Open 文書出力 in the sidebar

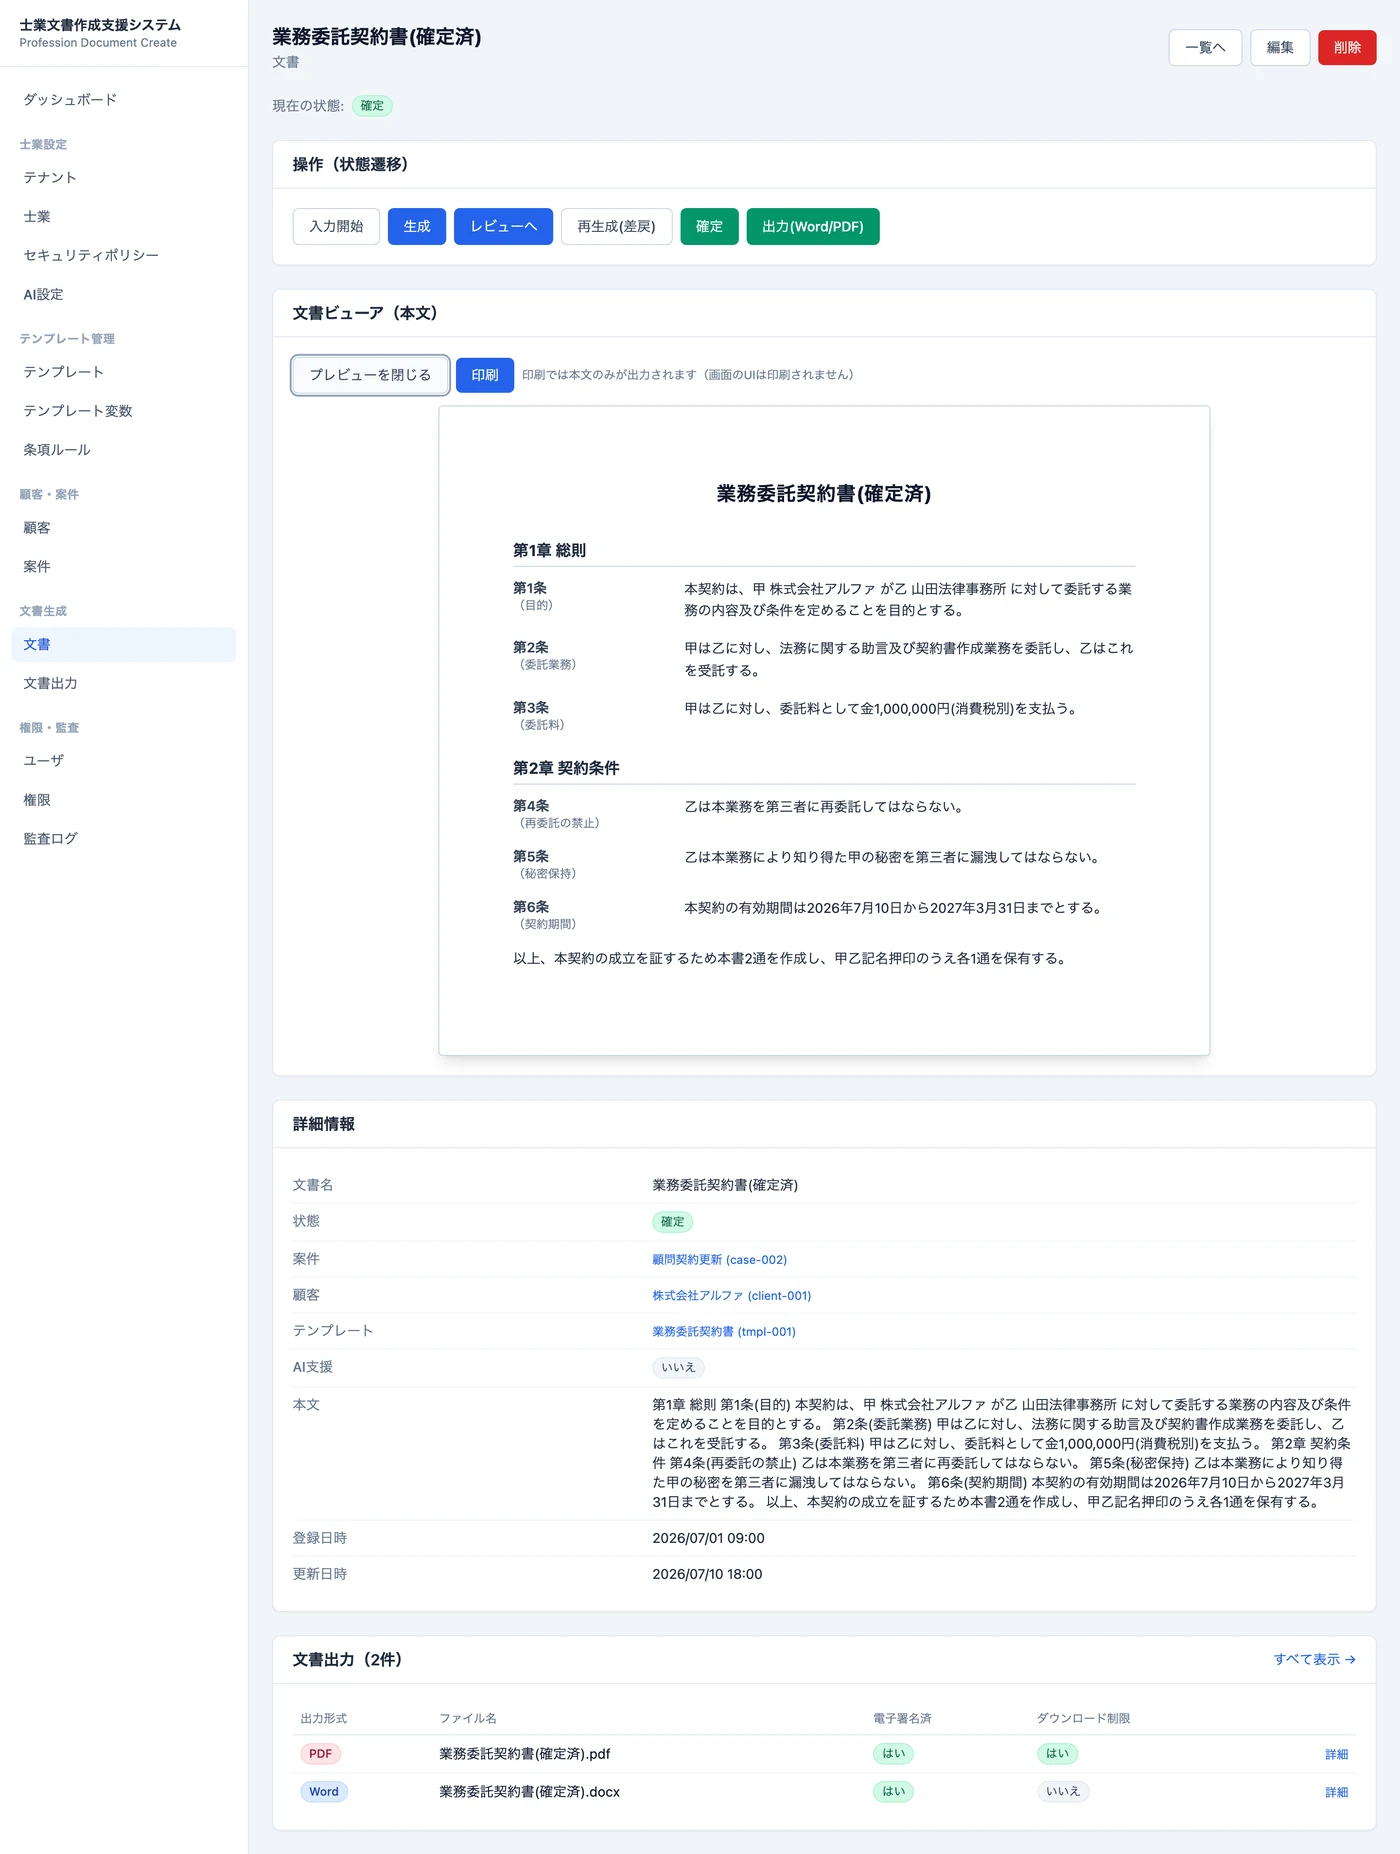(124, 684)
